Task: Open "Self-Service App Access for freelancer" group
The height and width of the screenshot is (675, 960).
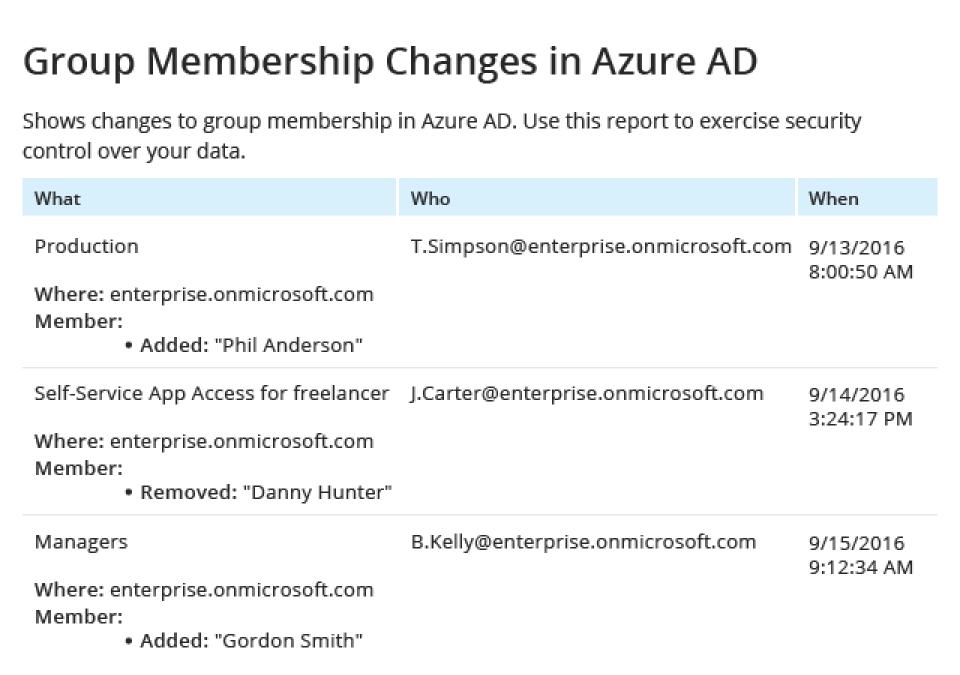Action: pyautogui.click(x=212, y=393)
